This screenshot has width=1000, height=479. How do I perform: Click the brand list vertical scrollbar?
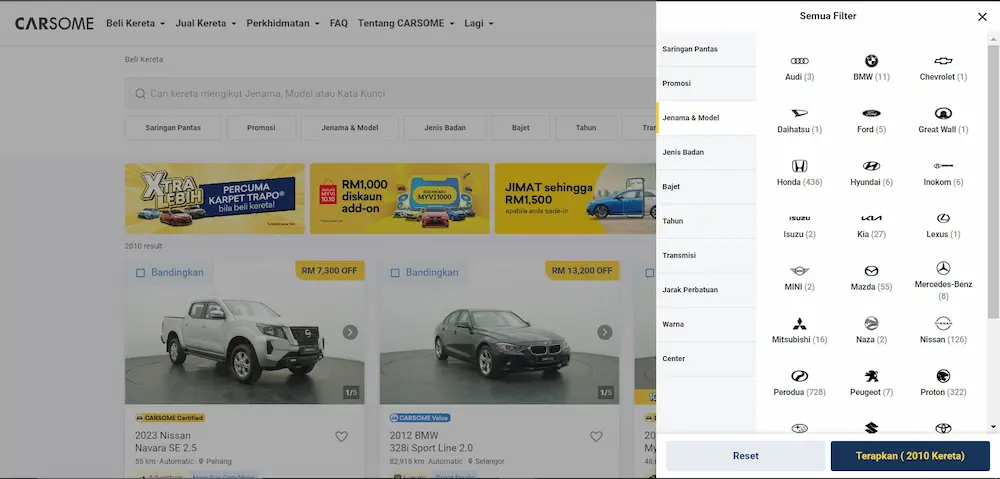pos(993,182)
